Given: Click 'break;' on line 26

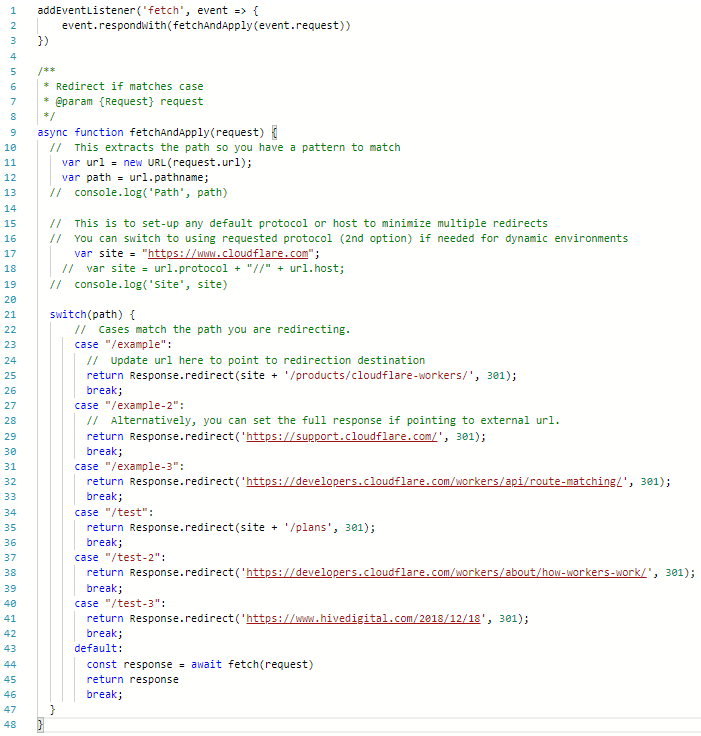Looking at the screenshot, I should point(105,391).
